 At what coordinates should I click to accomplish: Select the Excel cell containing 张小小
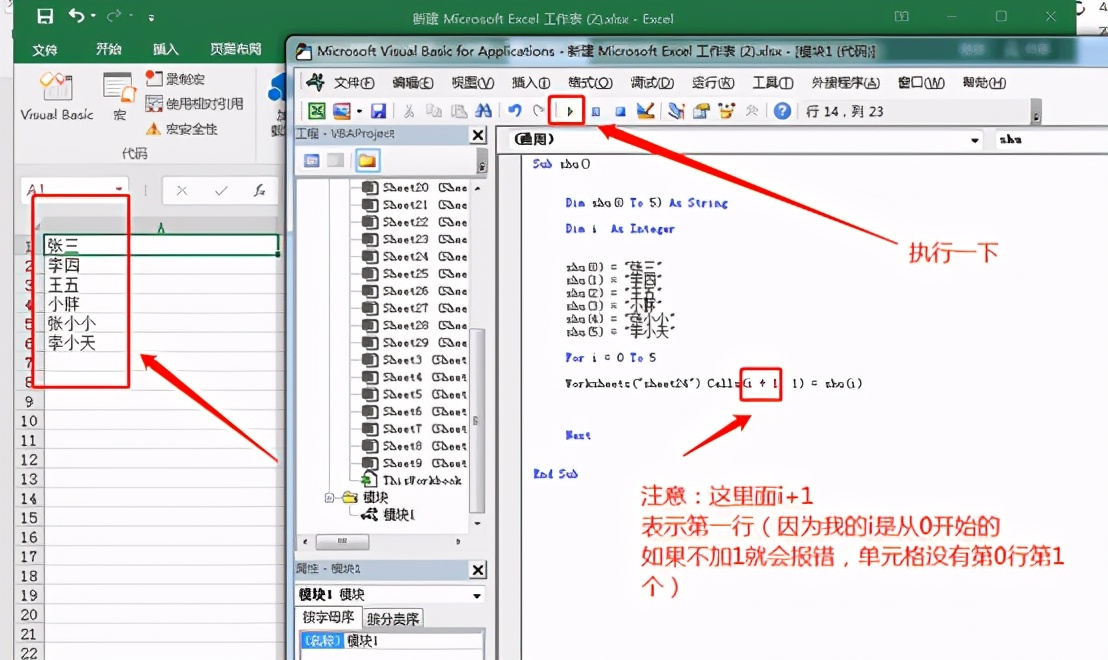(162, 324)
